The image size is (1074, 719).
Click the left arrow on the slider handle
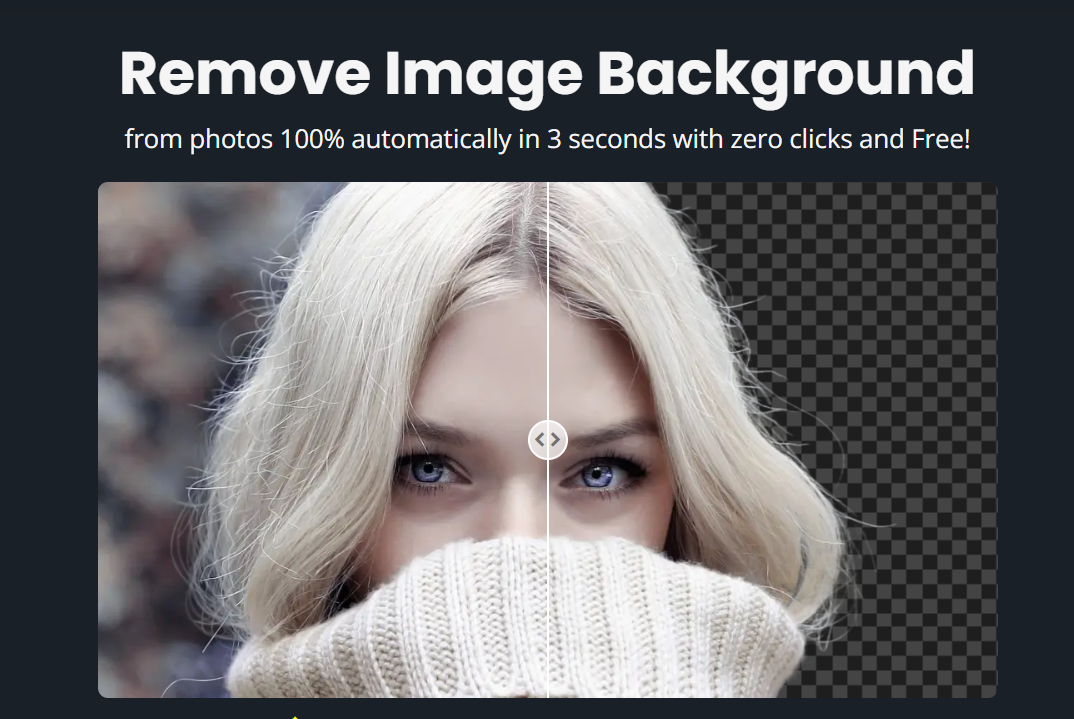click(x=540, y=439)
